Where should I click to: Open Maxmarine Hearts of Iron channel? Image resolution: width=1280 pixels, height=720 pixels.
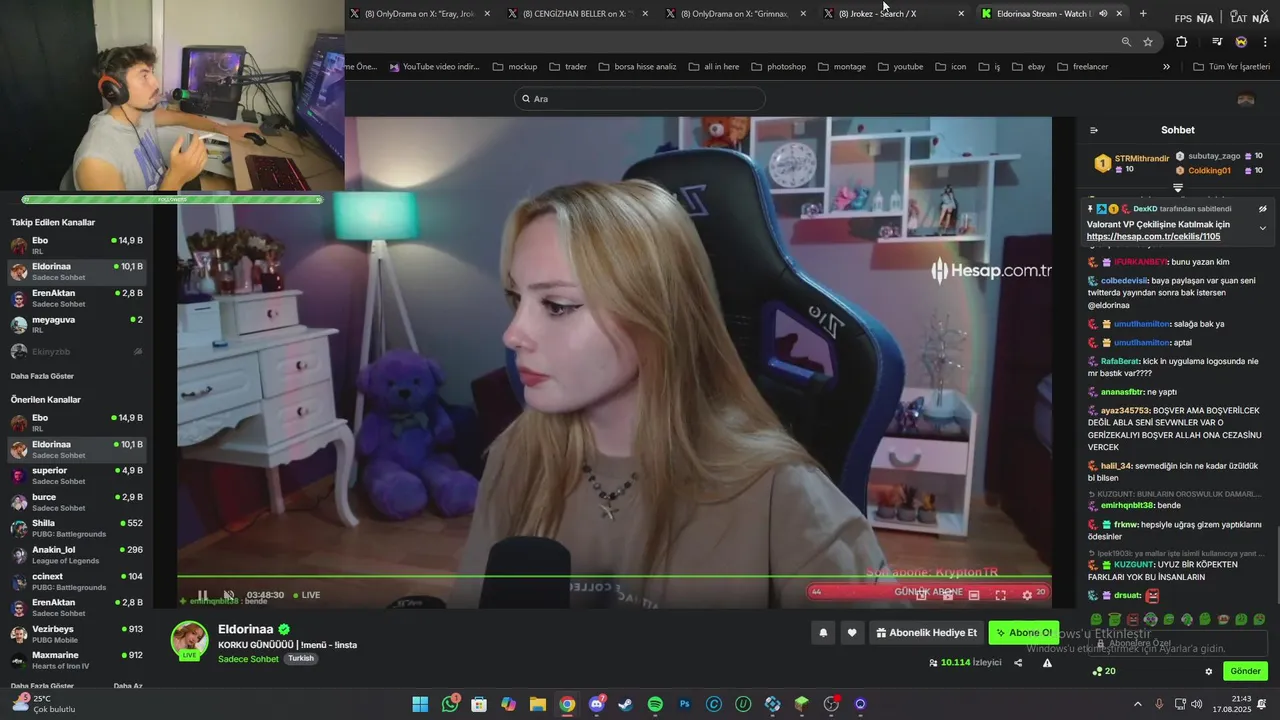(76, 660)
